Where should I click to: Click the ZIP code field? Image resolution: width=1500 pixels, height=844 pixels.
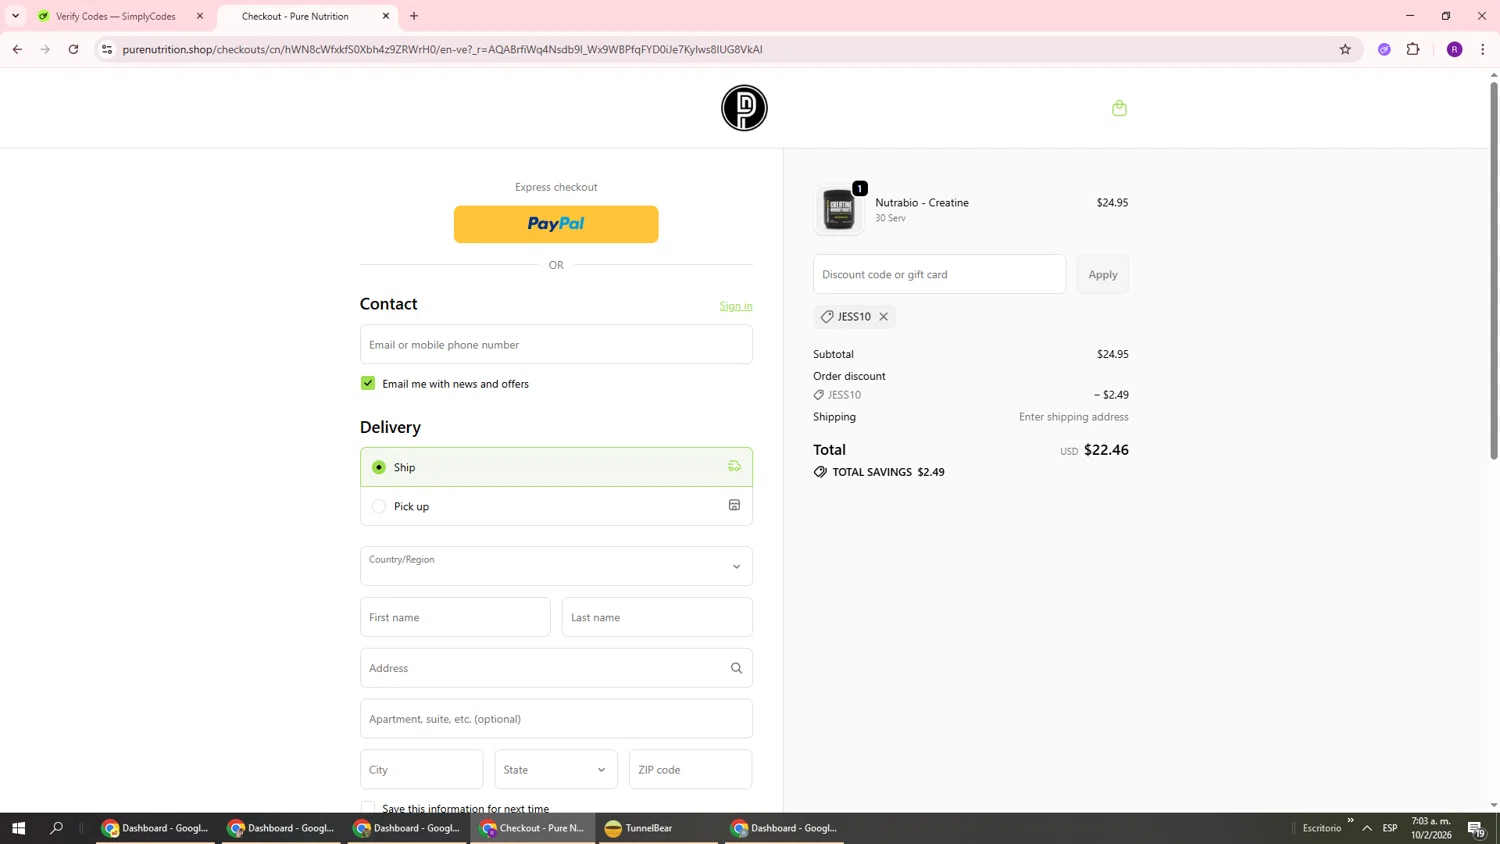point(690,770)
